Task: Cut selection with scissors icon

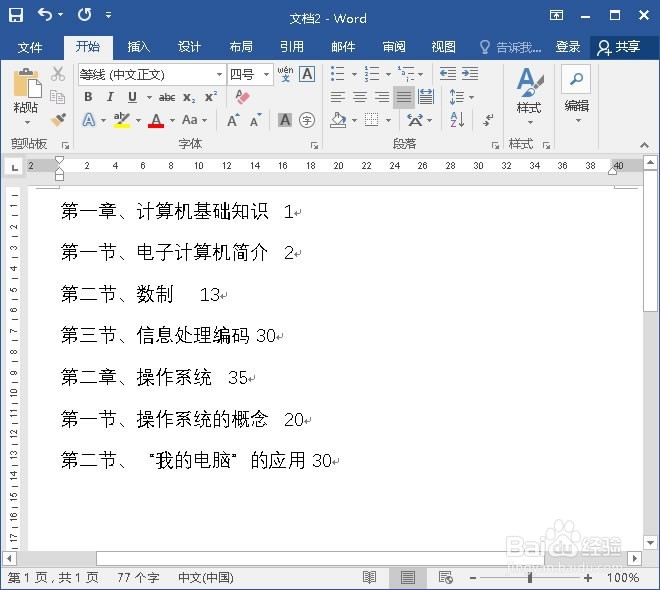Action: 58,74
